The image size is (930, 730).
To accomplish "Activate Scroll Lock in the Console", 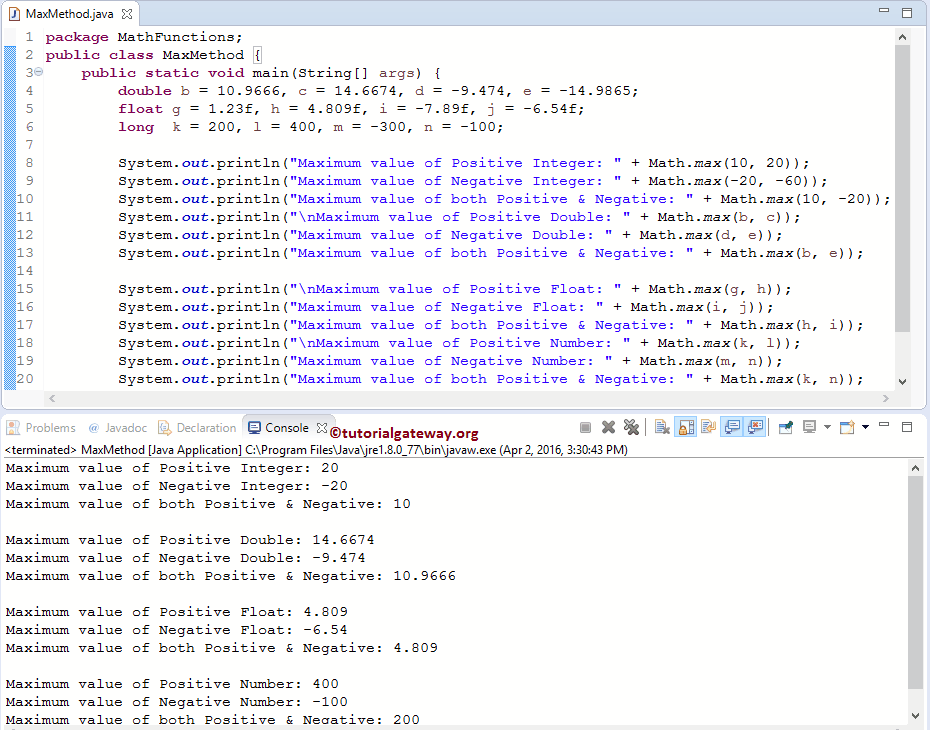I will (684, 427).
